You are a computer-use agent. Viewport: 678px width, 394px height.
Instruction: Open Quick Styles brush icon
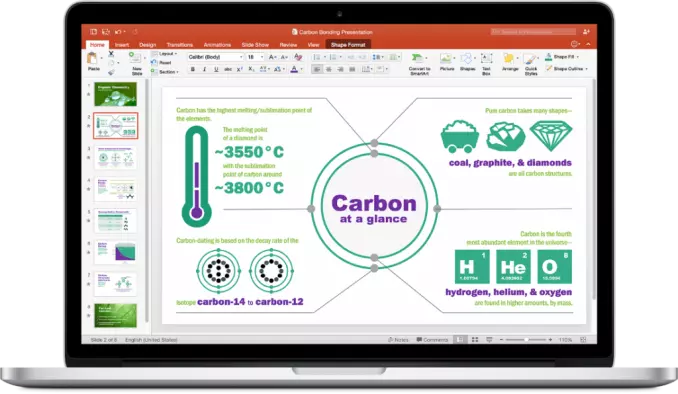[530, 59]
